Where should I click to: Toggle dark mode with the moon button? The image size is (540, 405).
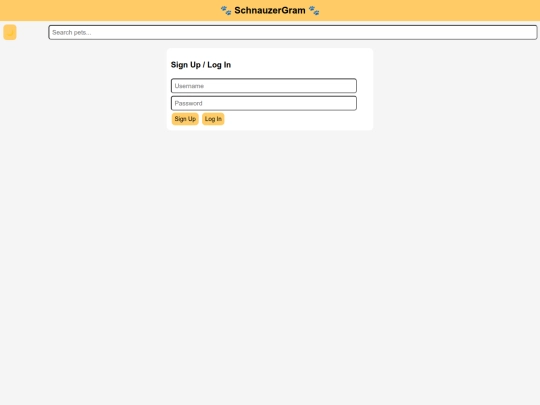pyautogui.click(x=10, y=32)
